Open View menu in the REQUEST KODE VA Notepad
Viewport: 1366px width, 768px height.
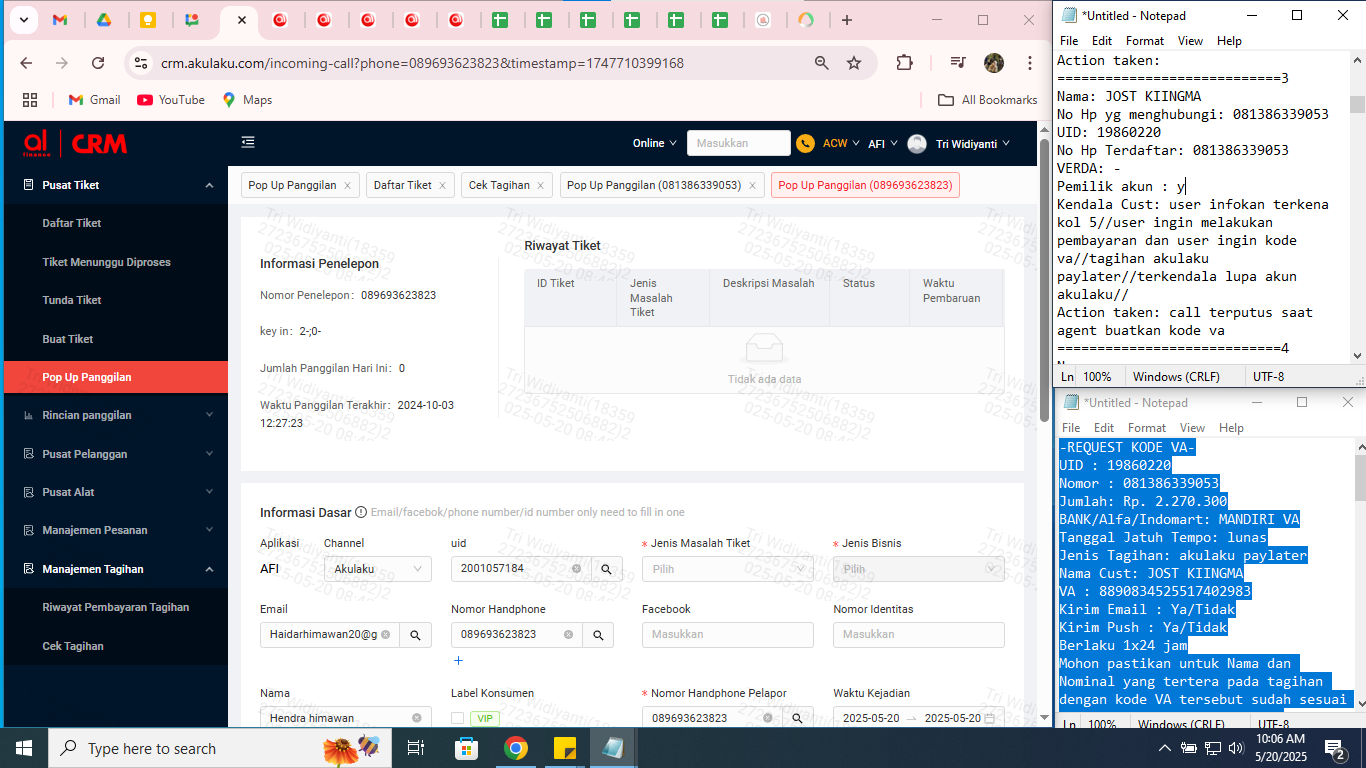[1192, 428]
